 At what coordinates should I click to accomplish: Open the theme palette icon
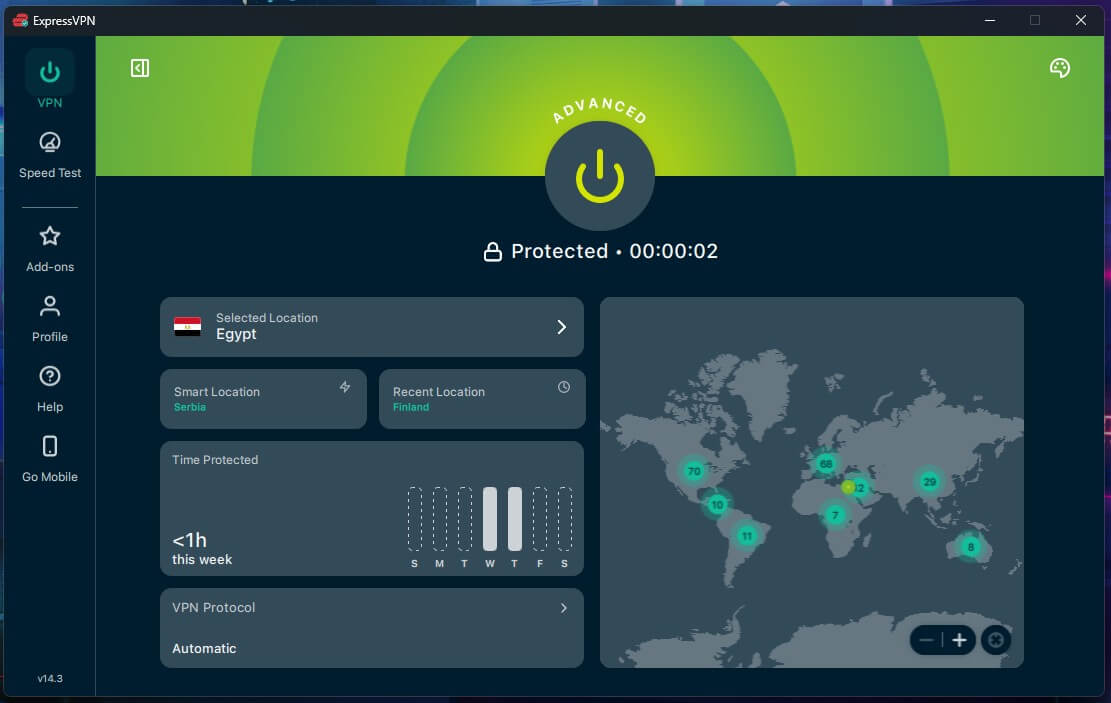[1059, 68]
